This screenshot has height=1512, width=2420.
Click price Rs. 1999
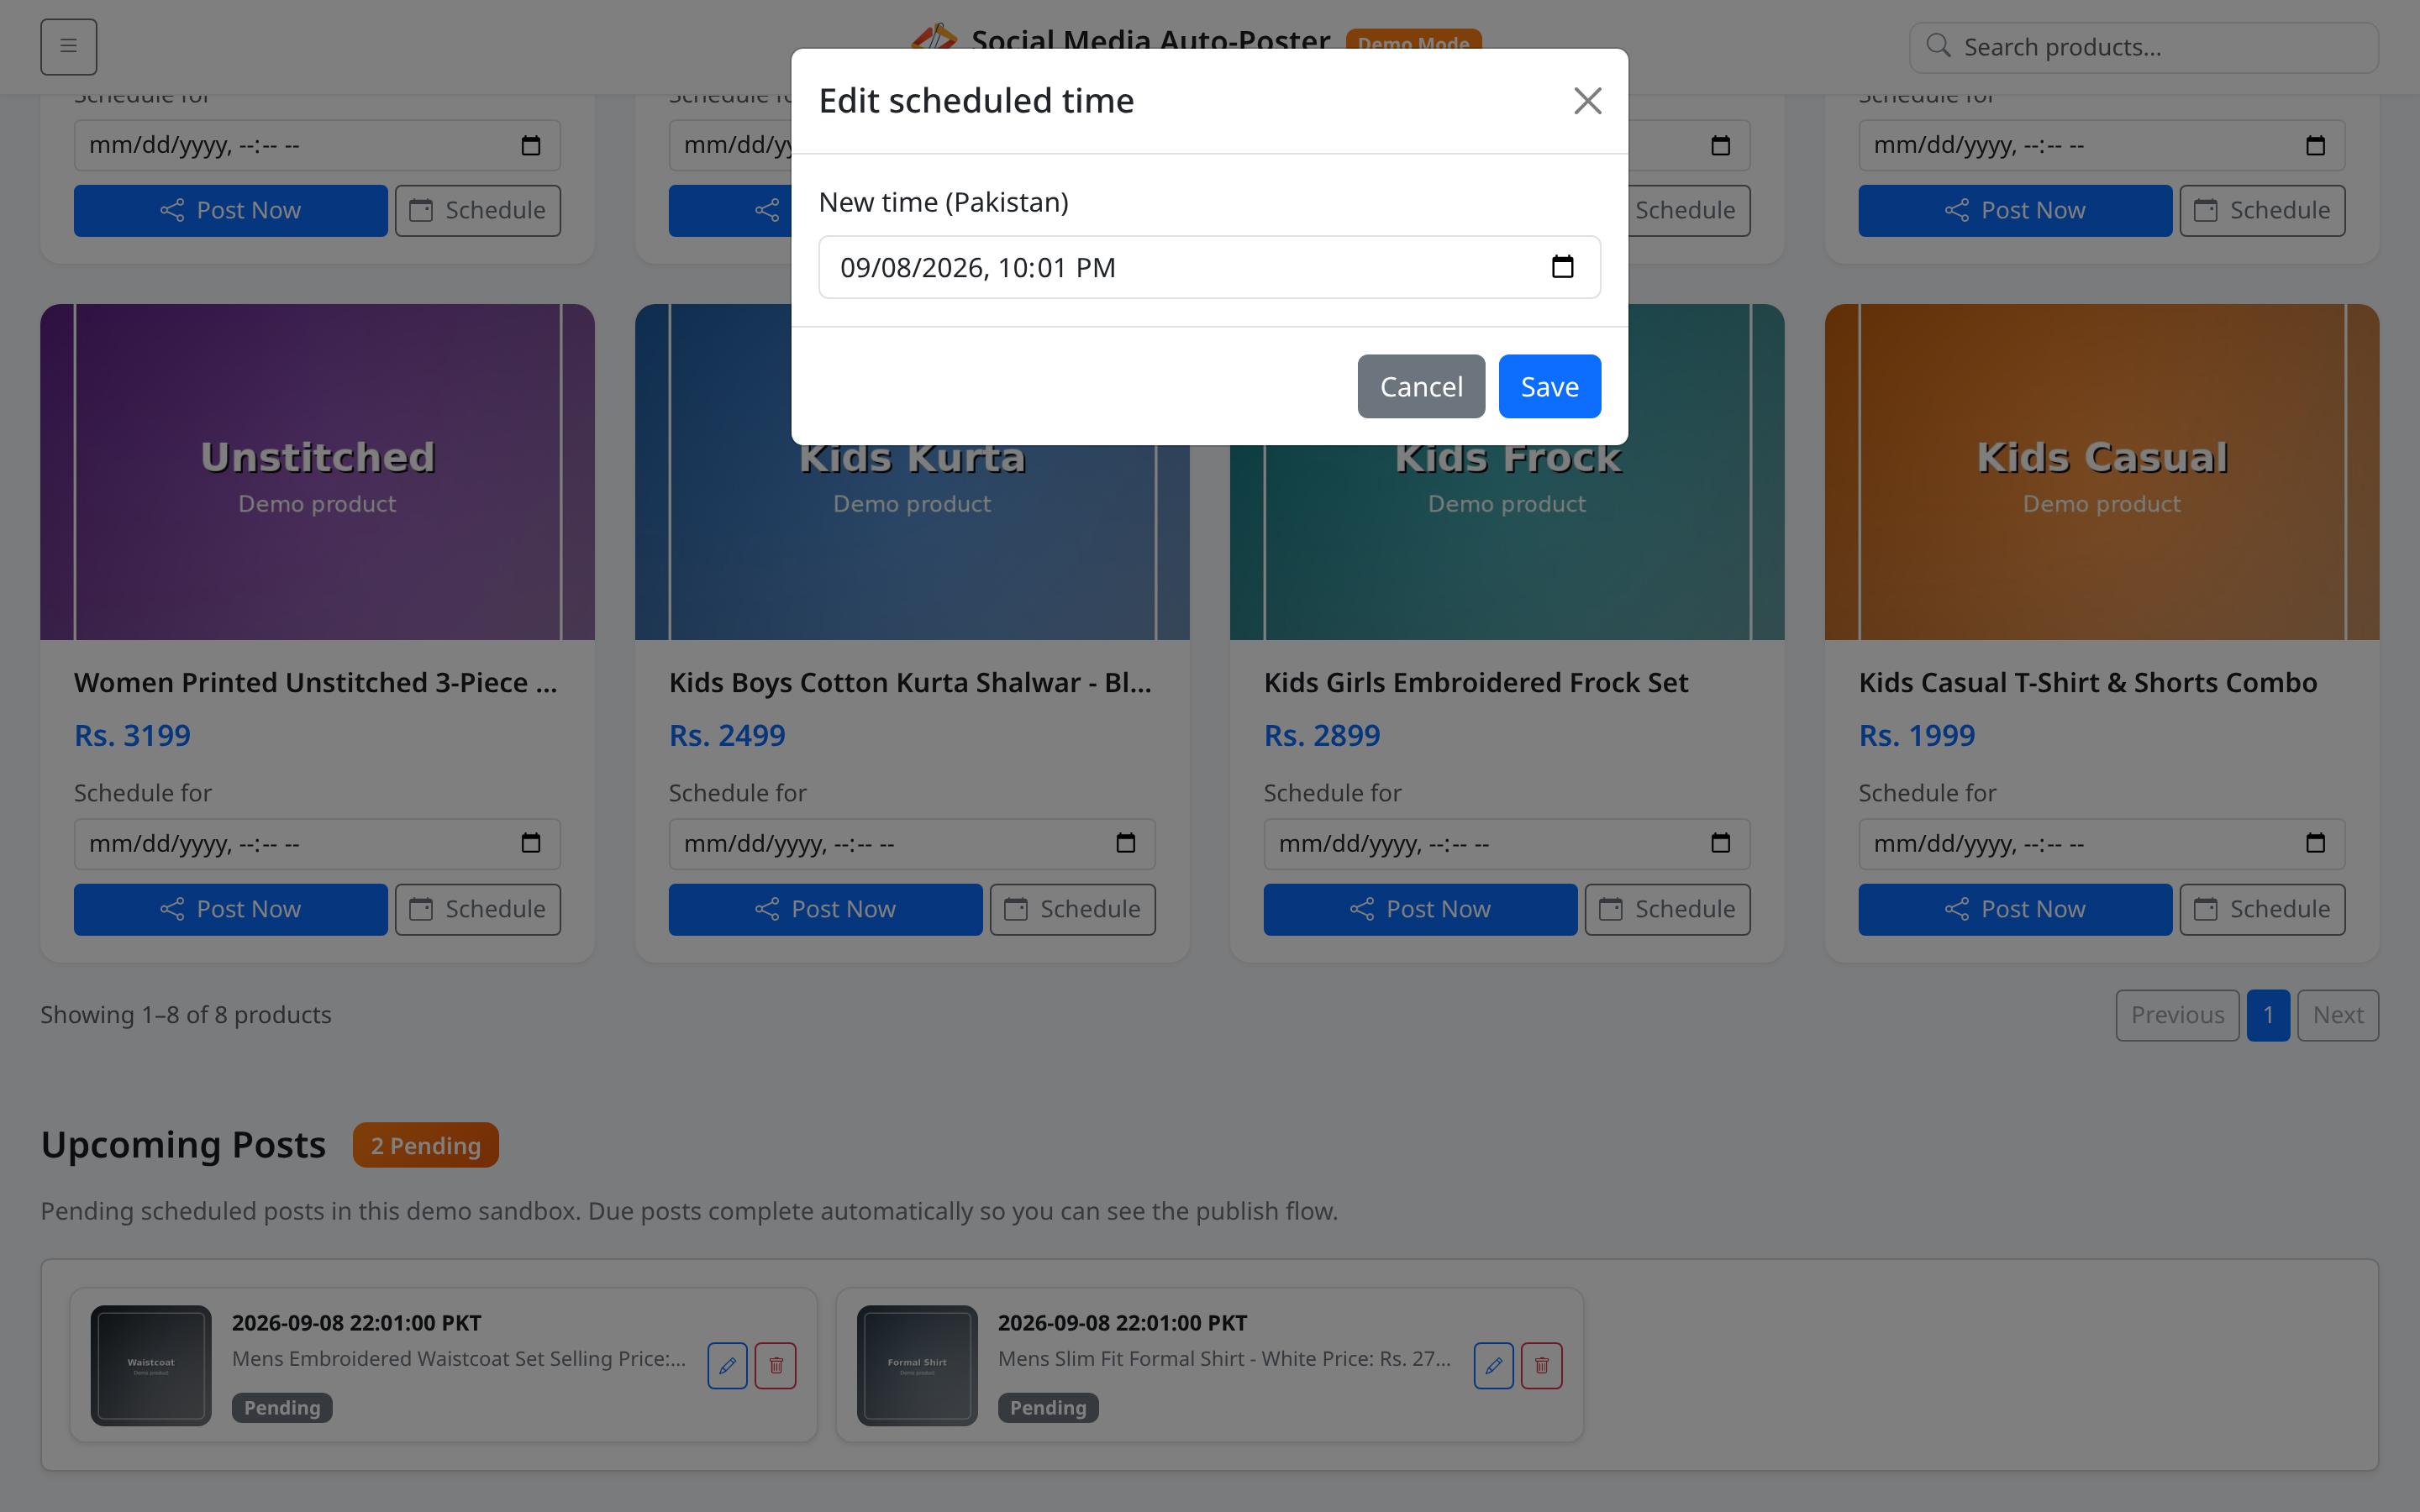[1916, 735]
